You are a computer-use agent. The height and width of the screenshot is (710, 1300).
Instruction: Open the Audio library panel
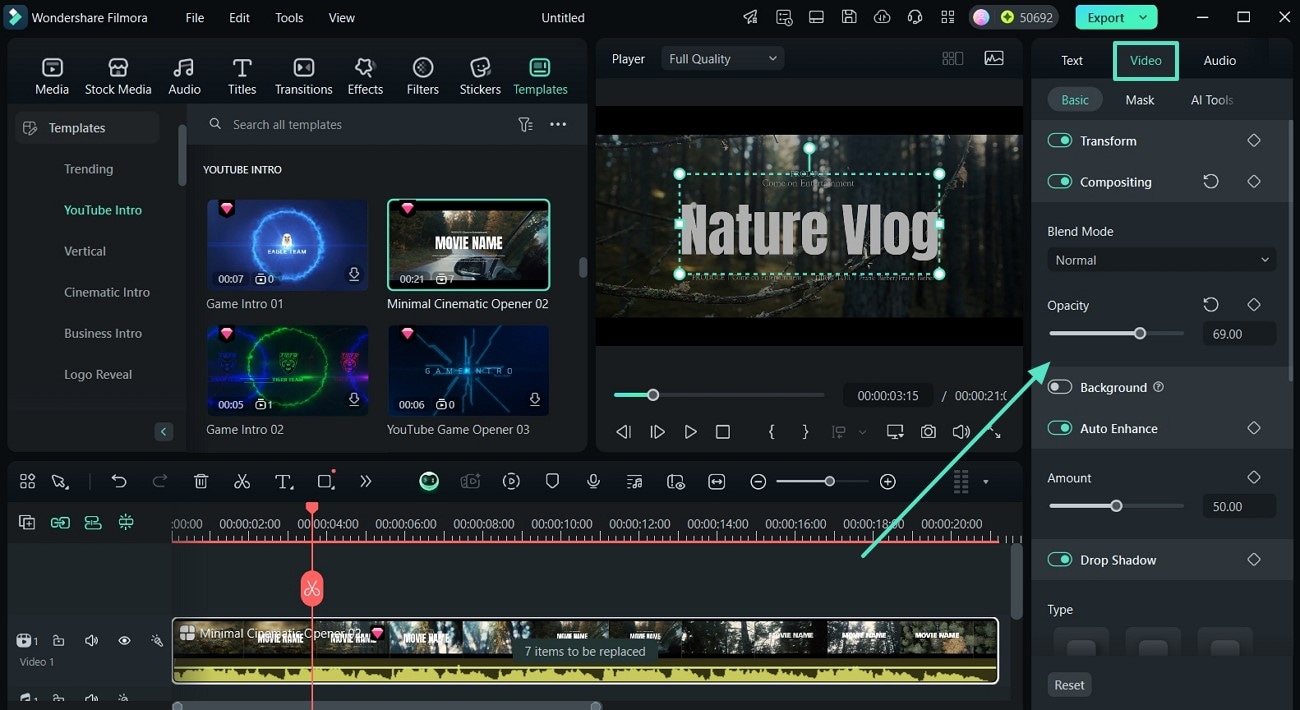click(x=184, y=76)
